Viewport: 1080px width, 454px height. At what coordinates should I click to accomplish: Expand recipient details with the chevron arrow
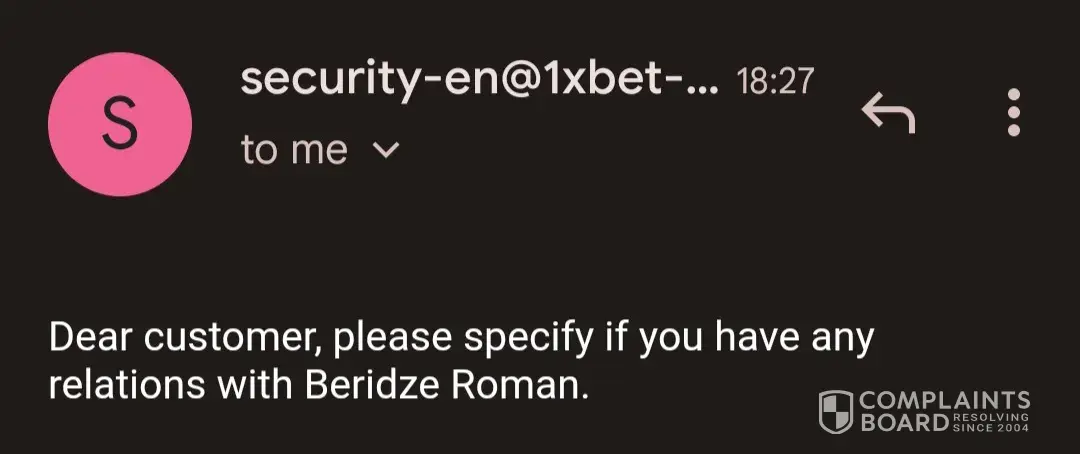385,151
